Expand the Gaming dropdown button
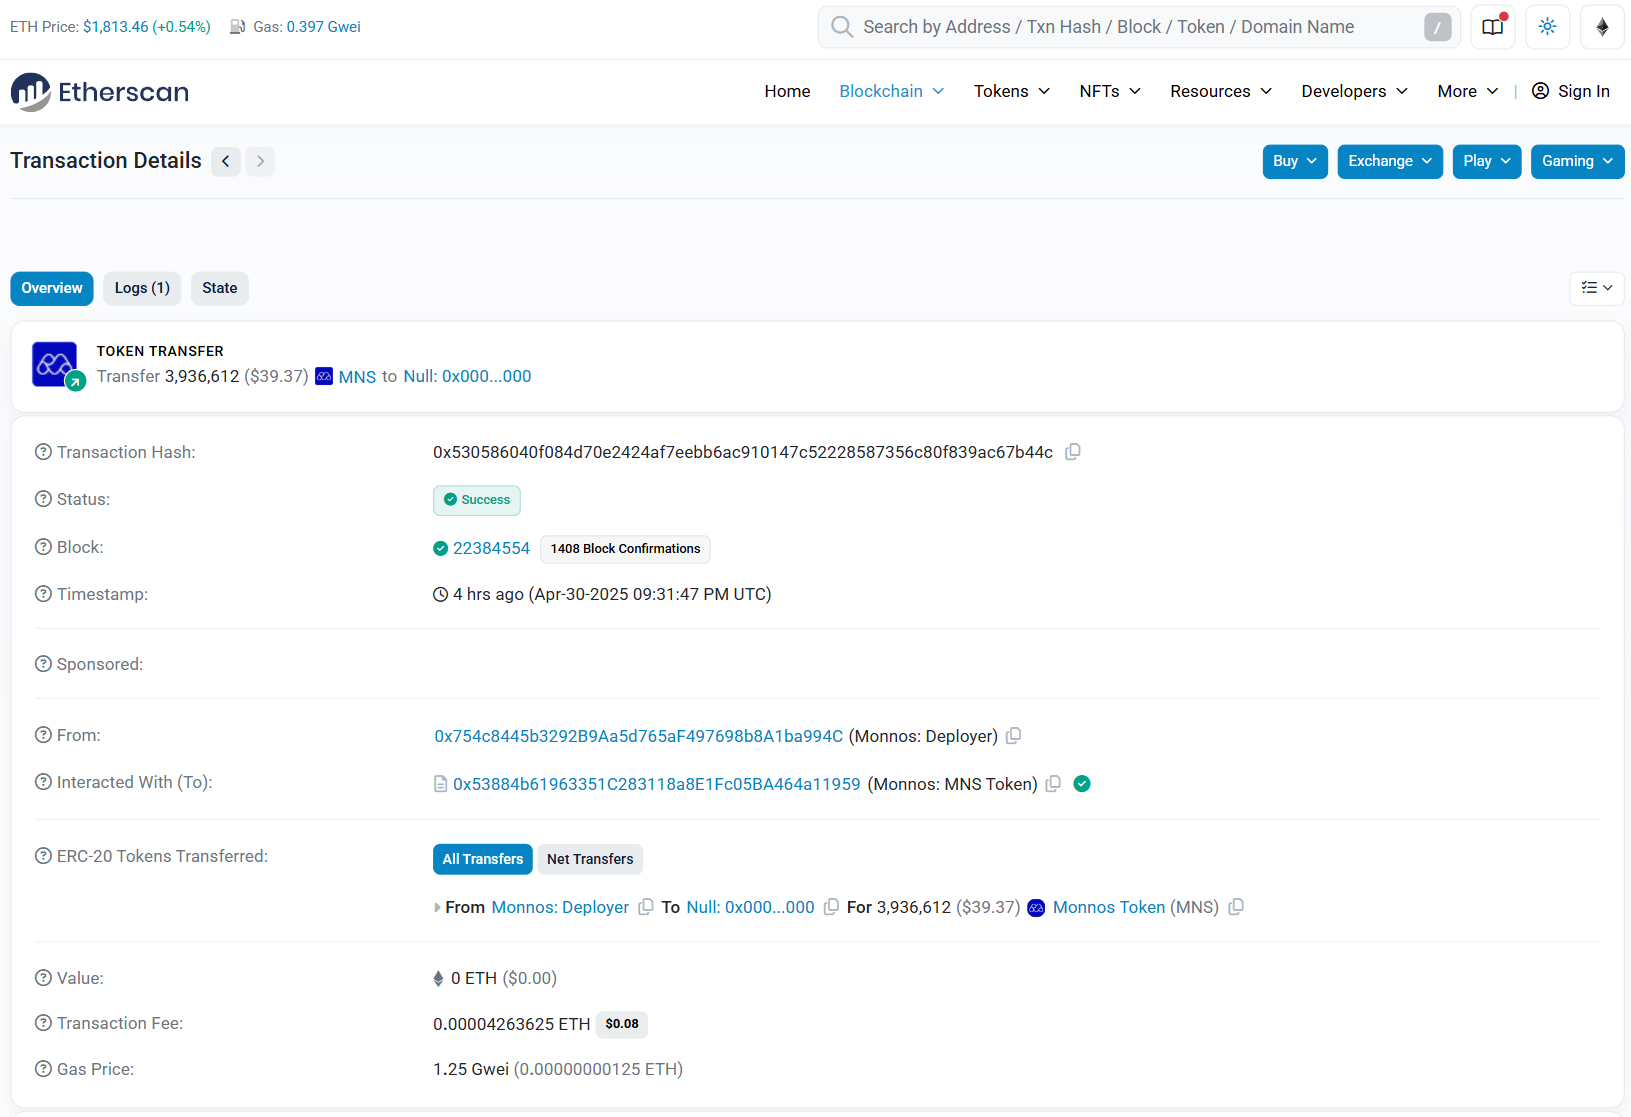This screenshot has width=1631, height=1117. [1578, 161]
